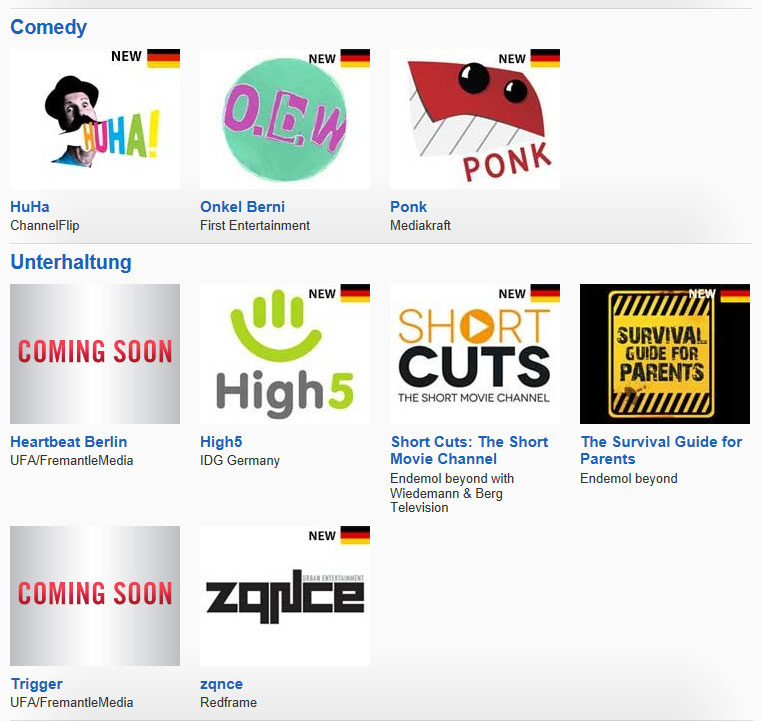Open the Ponk channel title link

[x=408, y=207]
